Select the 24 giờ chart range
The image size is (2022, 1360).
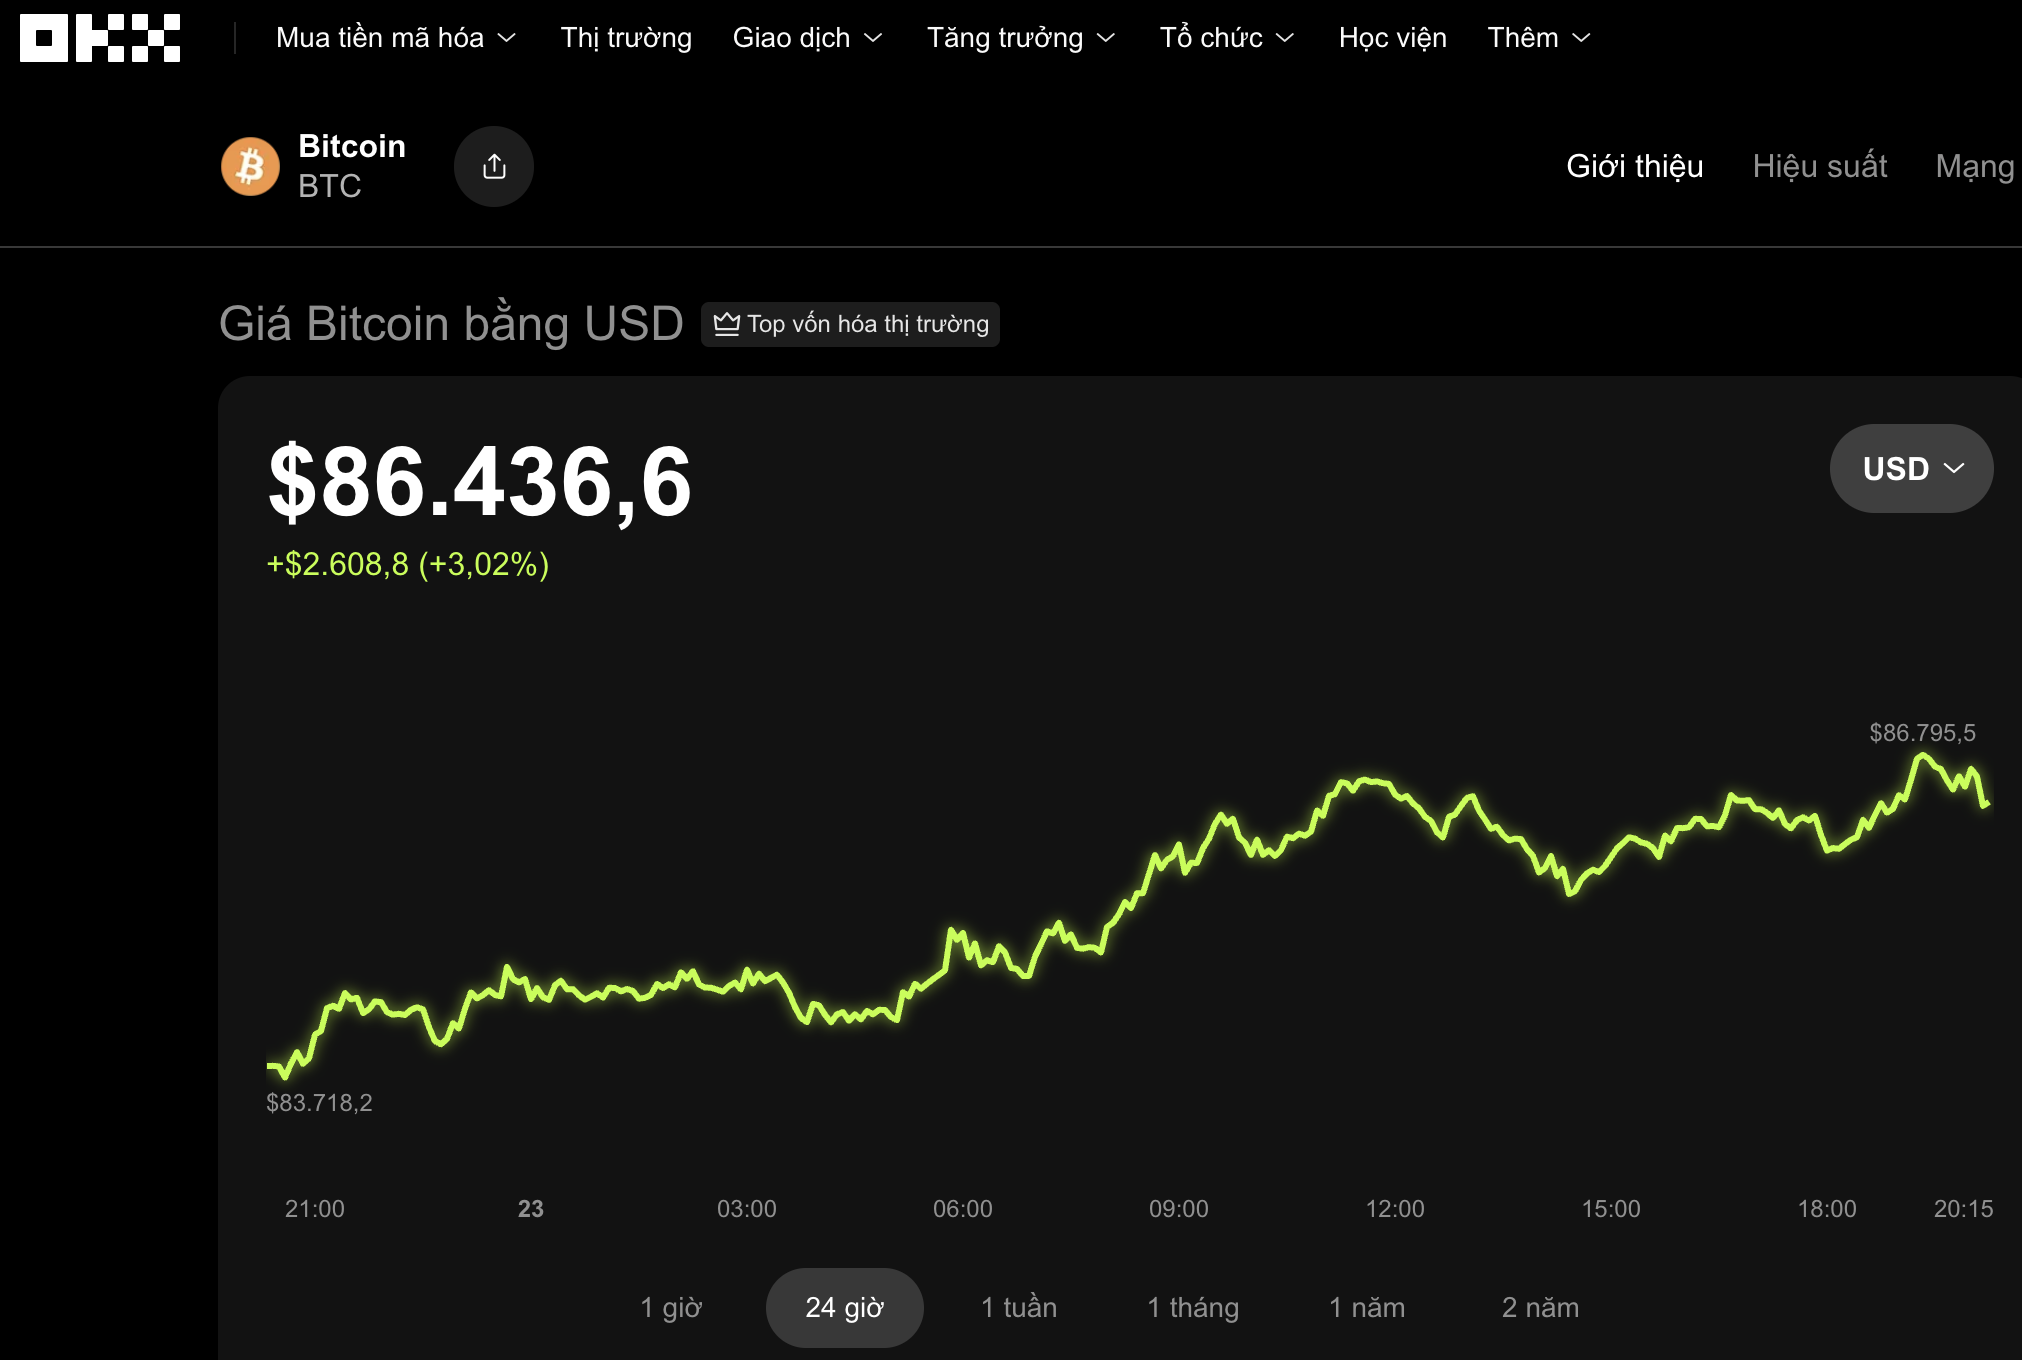pos(844,1307)
